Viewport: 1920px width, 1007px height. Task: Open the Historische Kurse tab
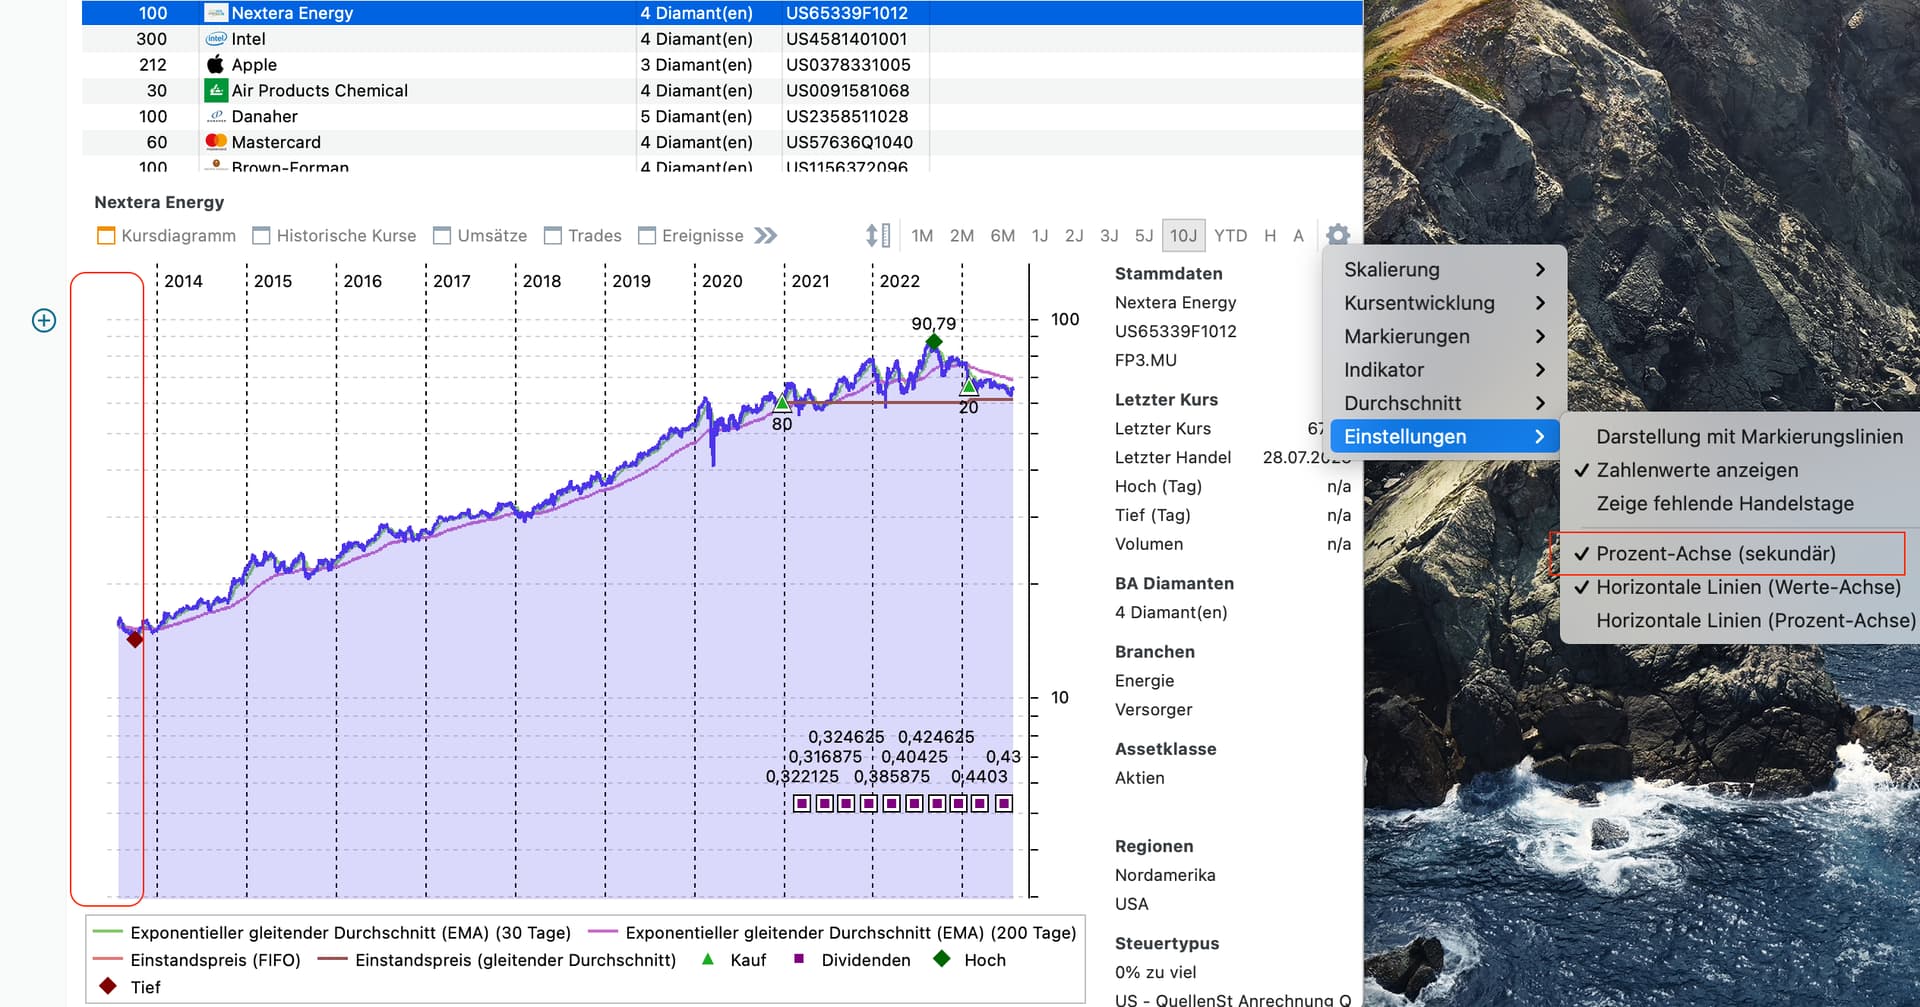[x=334, y=235]
